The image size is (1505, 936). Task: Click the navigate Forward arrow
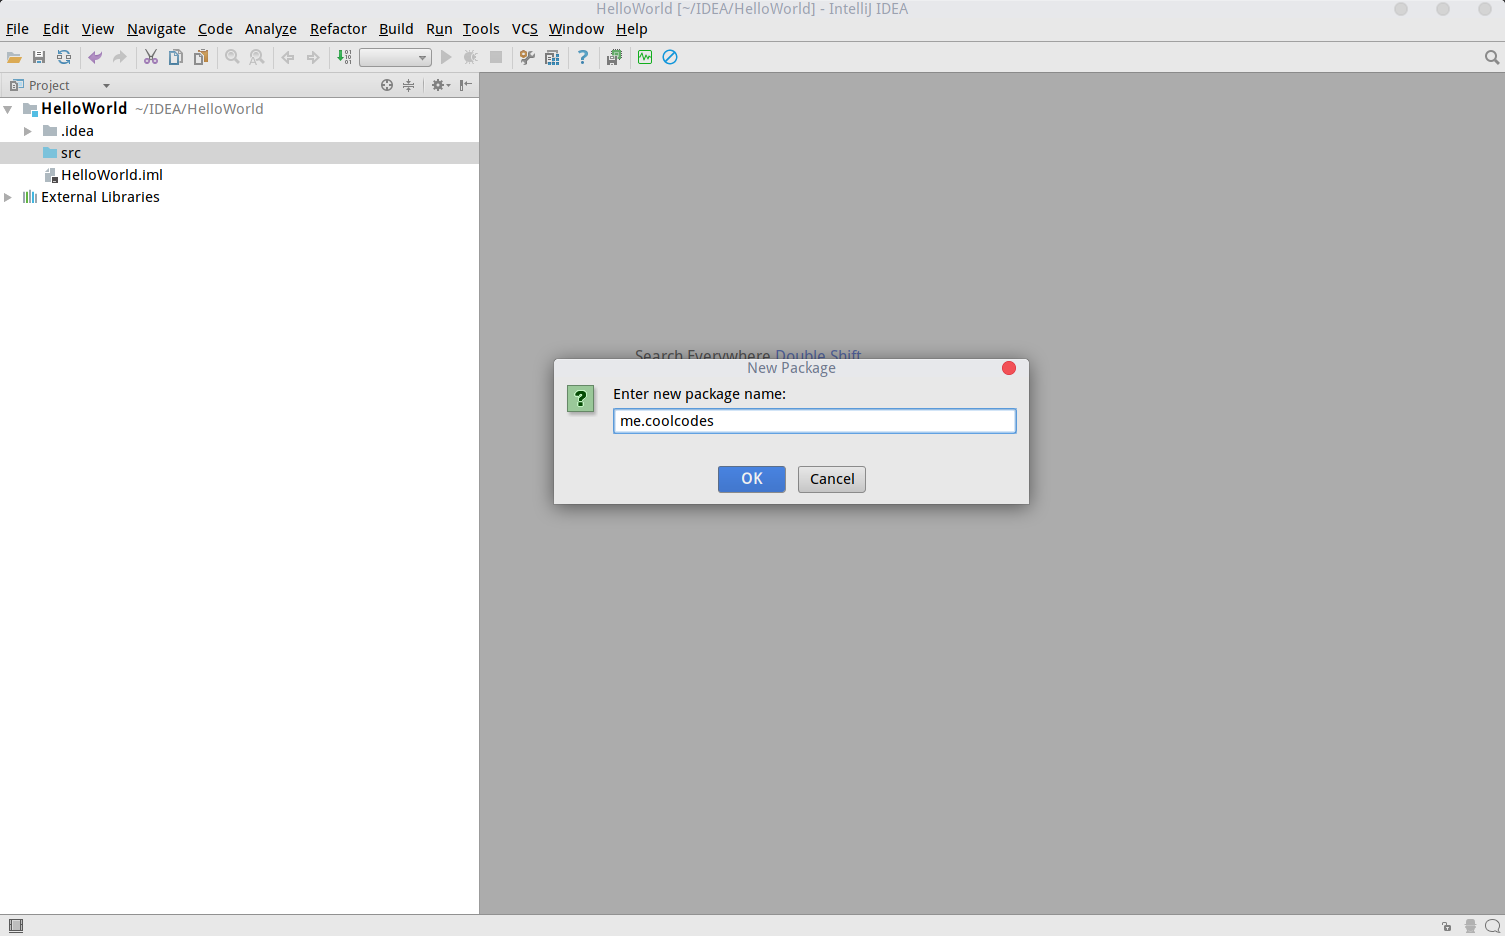[x=313, y=58]
